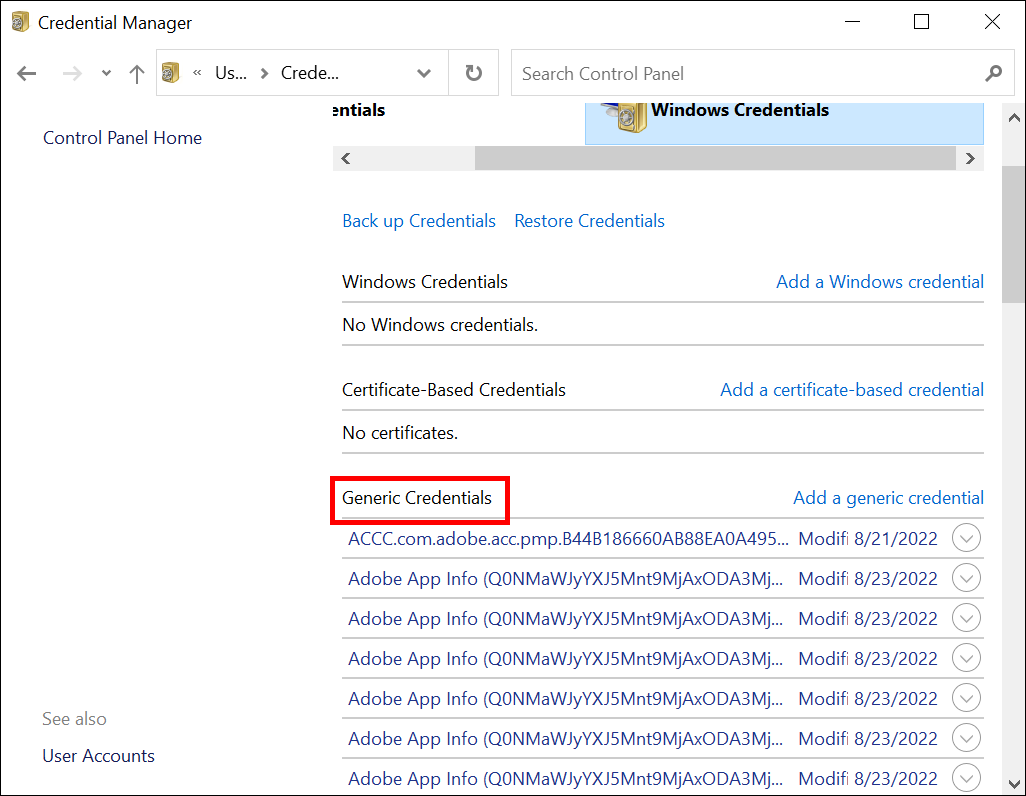Image resolution: width=1026 pixels, height=796 pixels.
Task: Expand the last visible Adobe App Info chevron
Action: point(966,778)
